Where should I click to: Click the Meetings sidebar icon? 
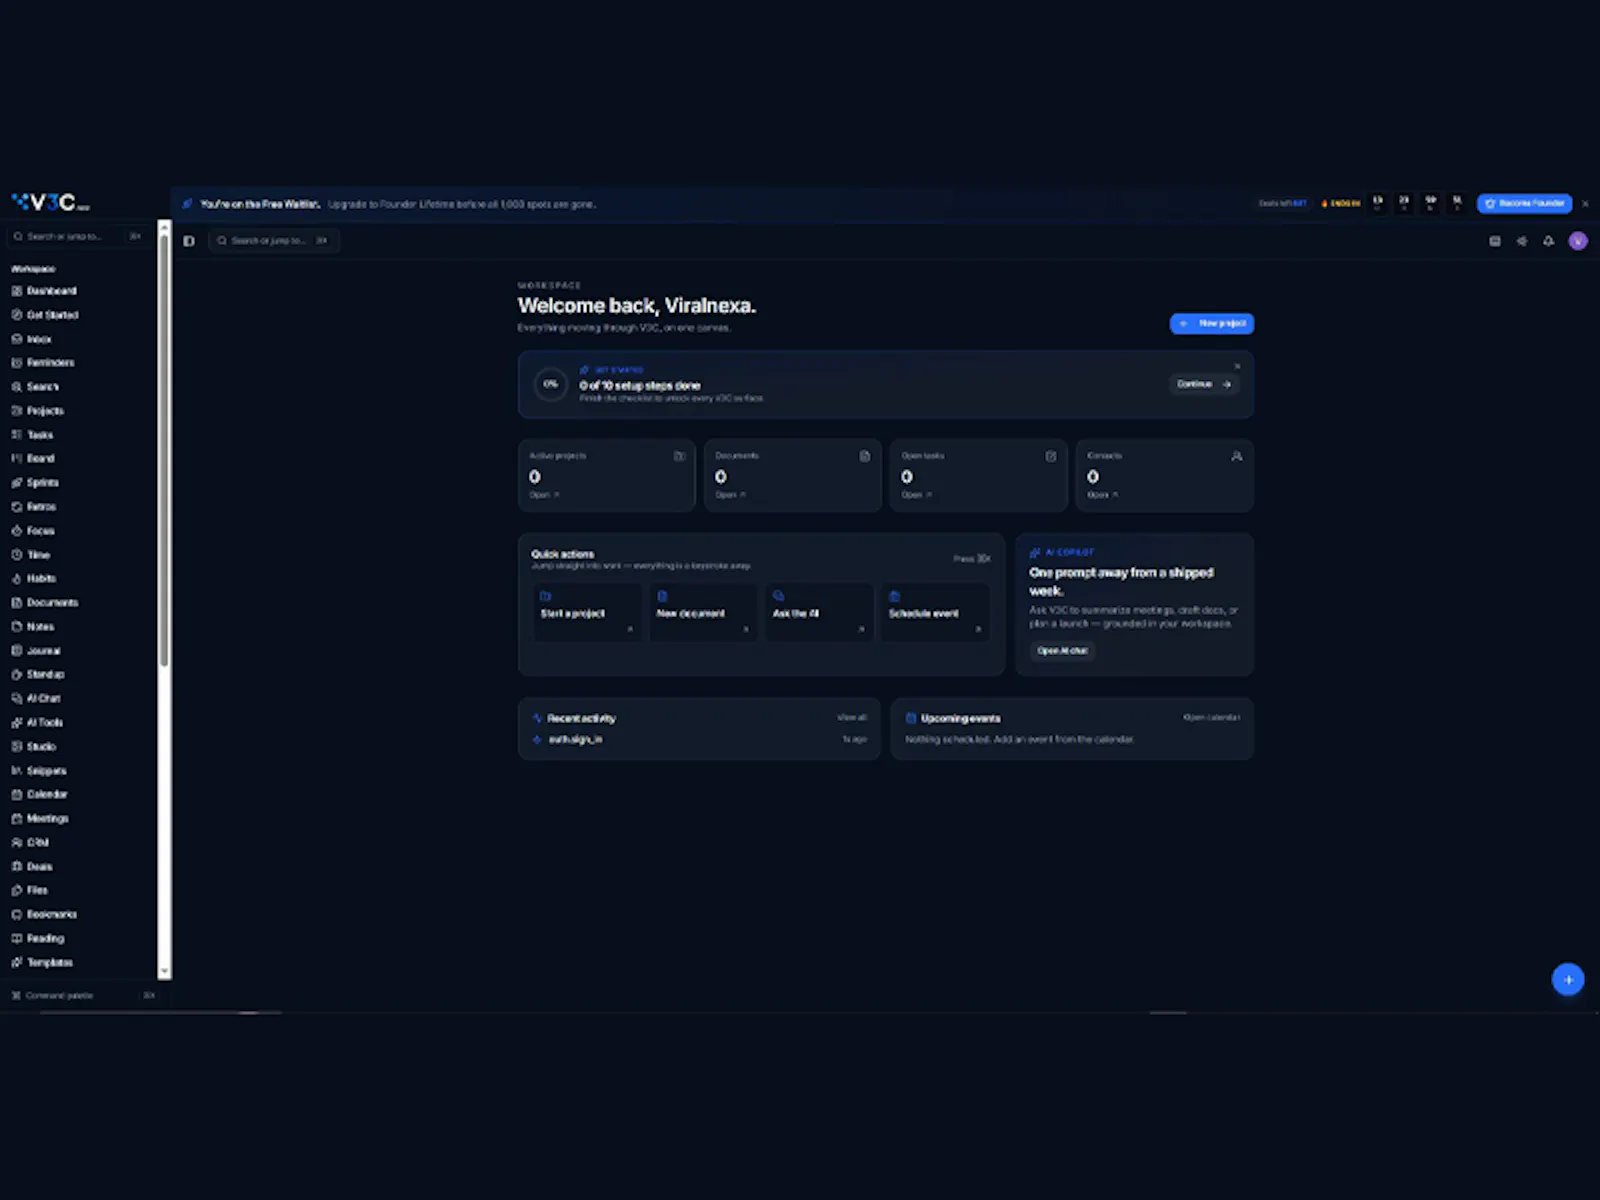pyautogui.click(x=16, y=819)
